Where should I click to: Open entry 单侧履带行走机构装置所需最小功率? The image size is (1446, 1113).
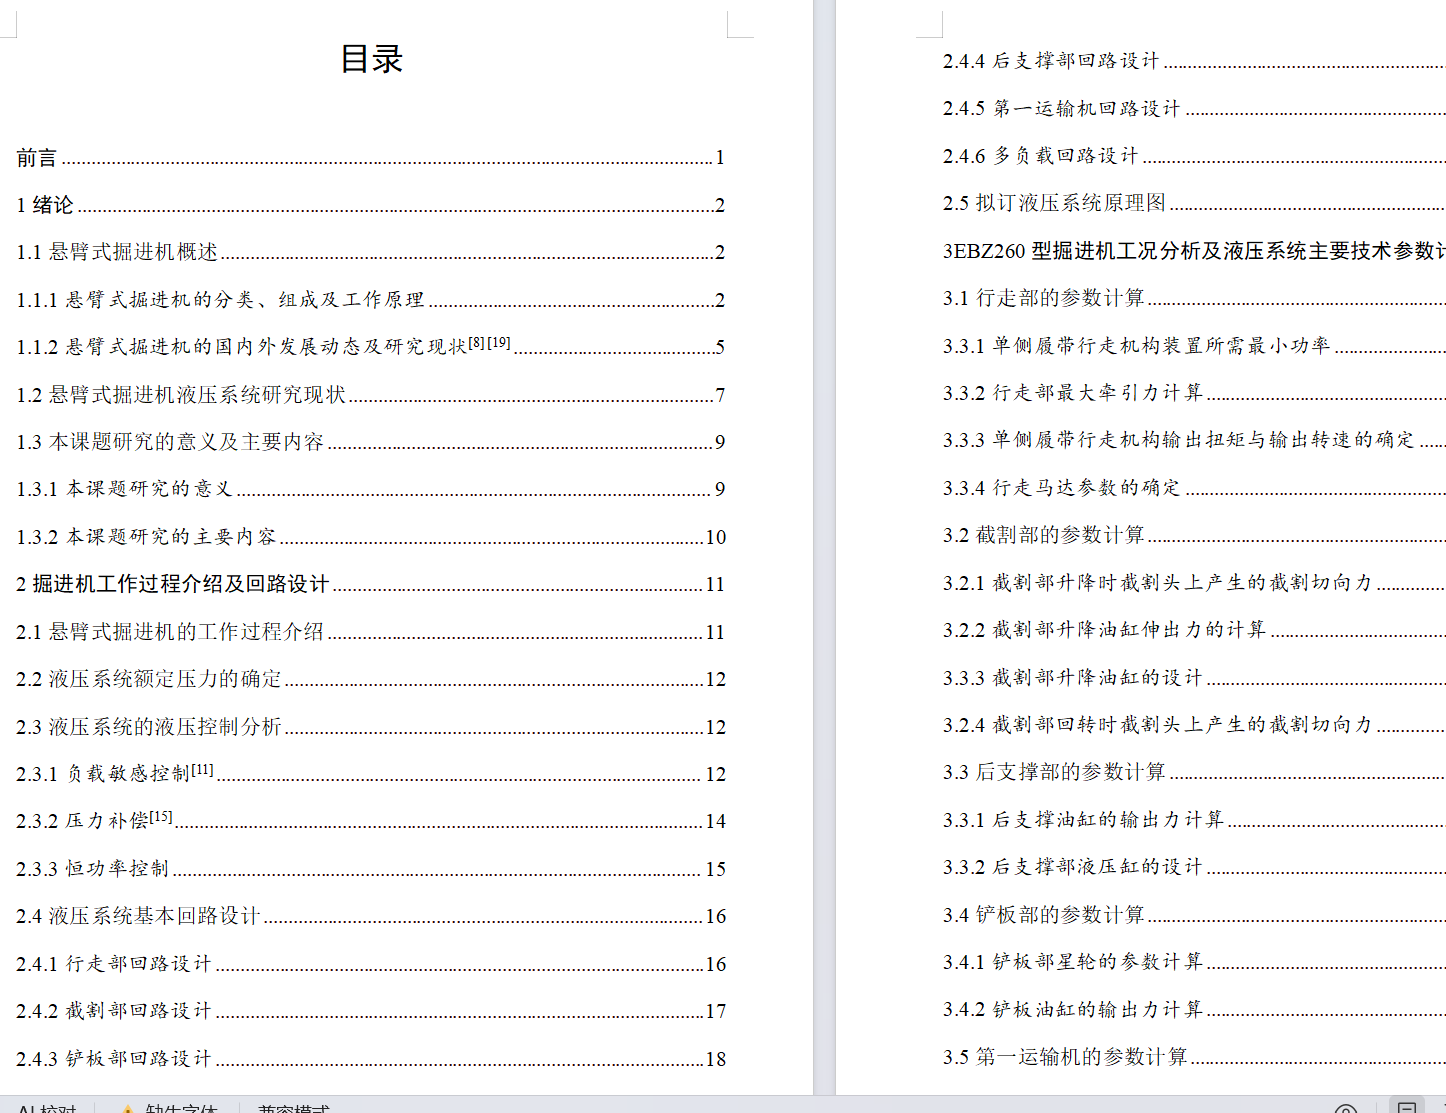coord(1194,346)
